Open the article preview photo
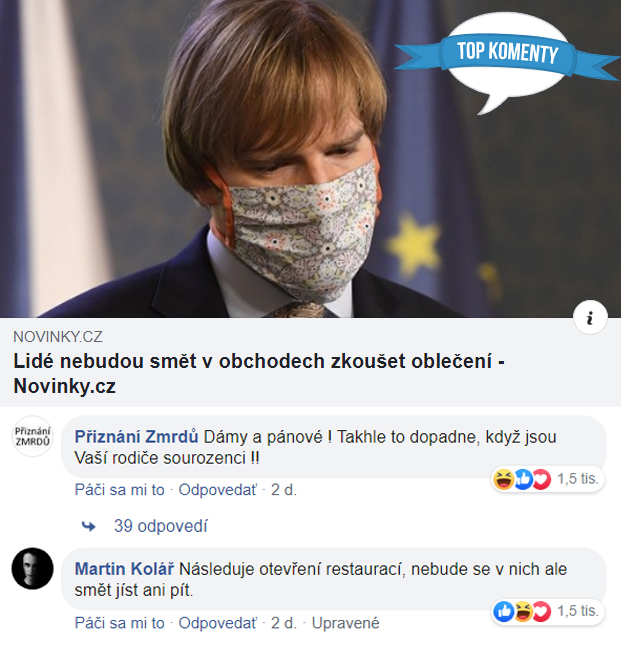 (310, 159)
